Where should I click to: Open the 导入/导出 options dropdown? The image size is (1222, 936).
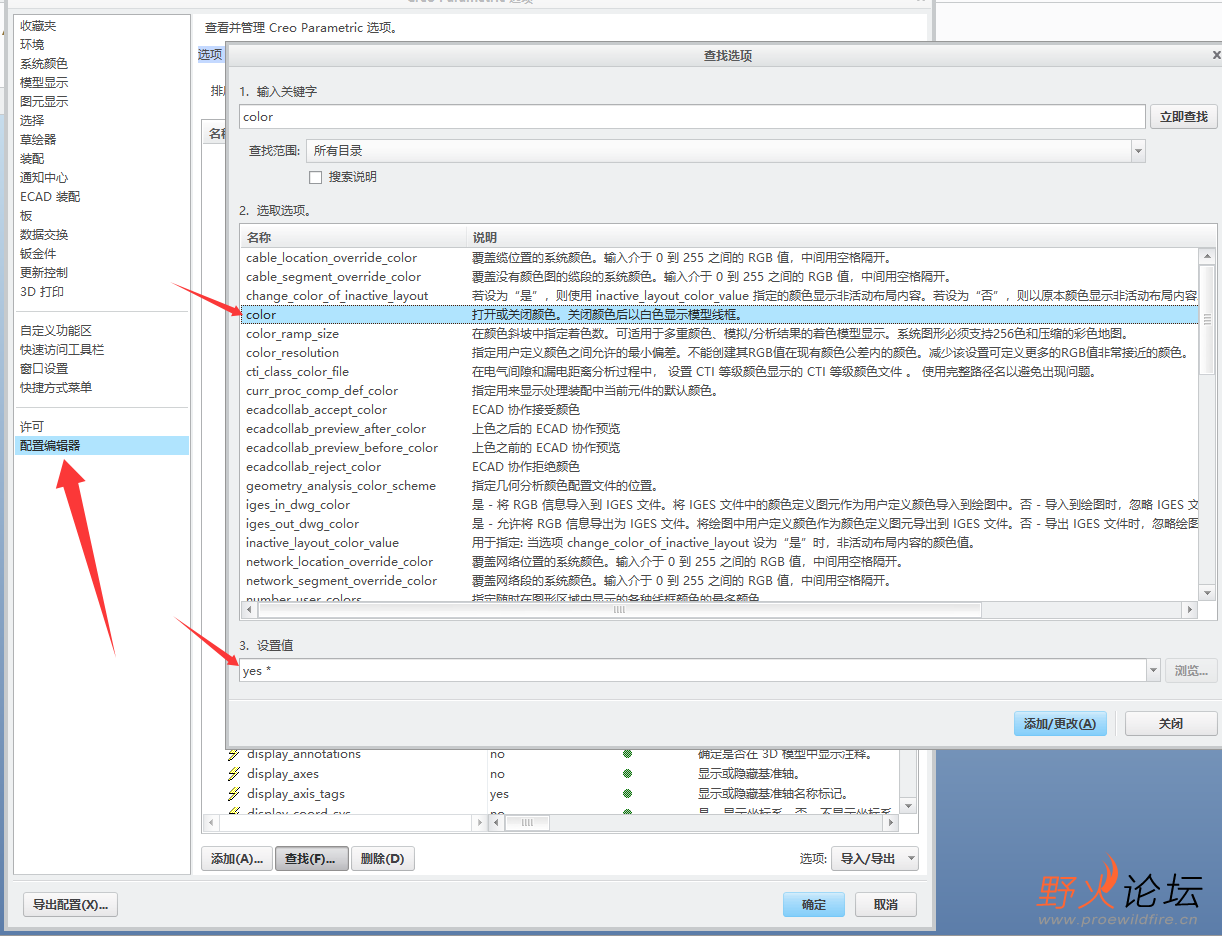tap(875, 858)
